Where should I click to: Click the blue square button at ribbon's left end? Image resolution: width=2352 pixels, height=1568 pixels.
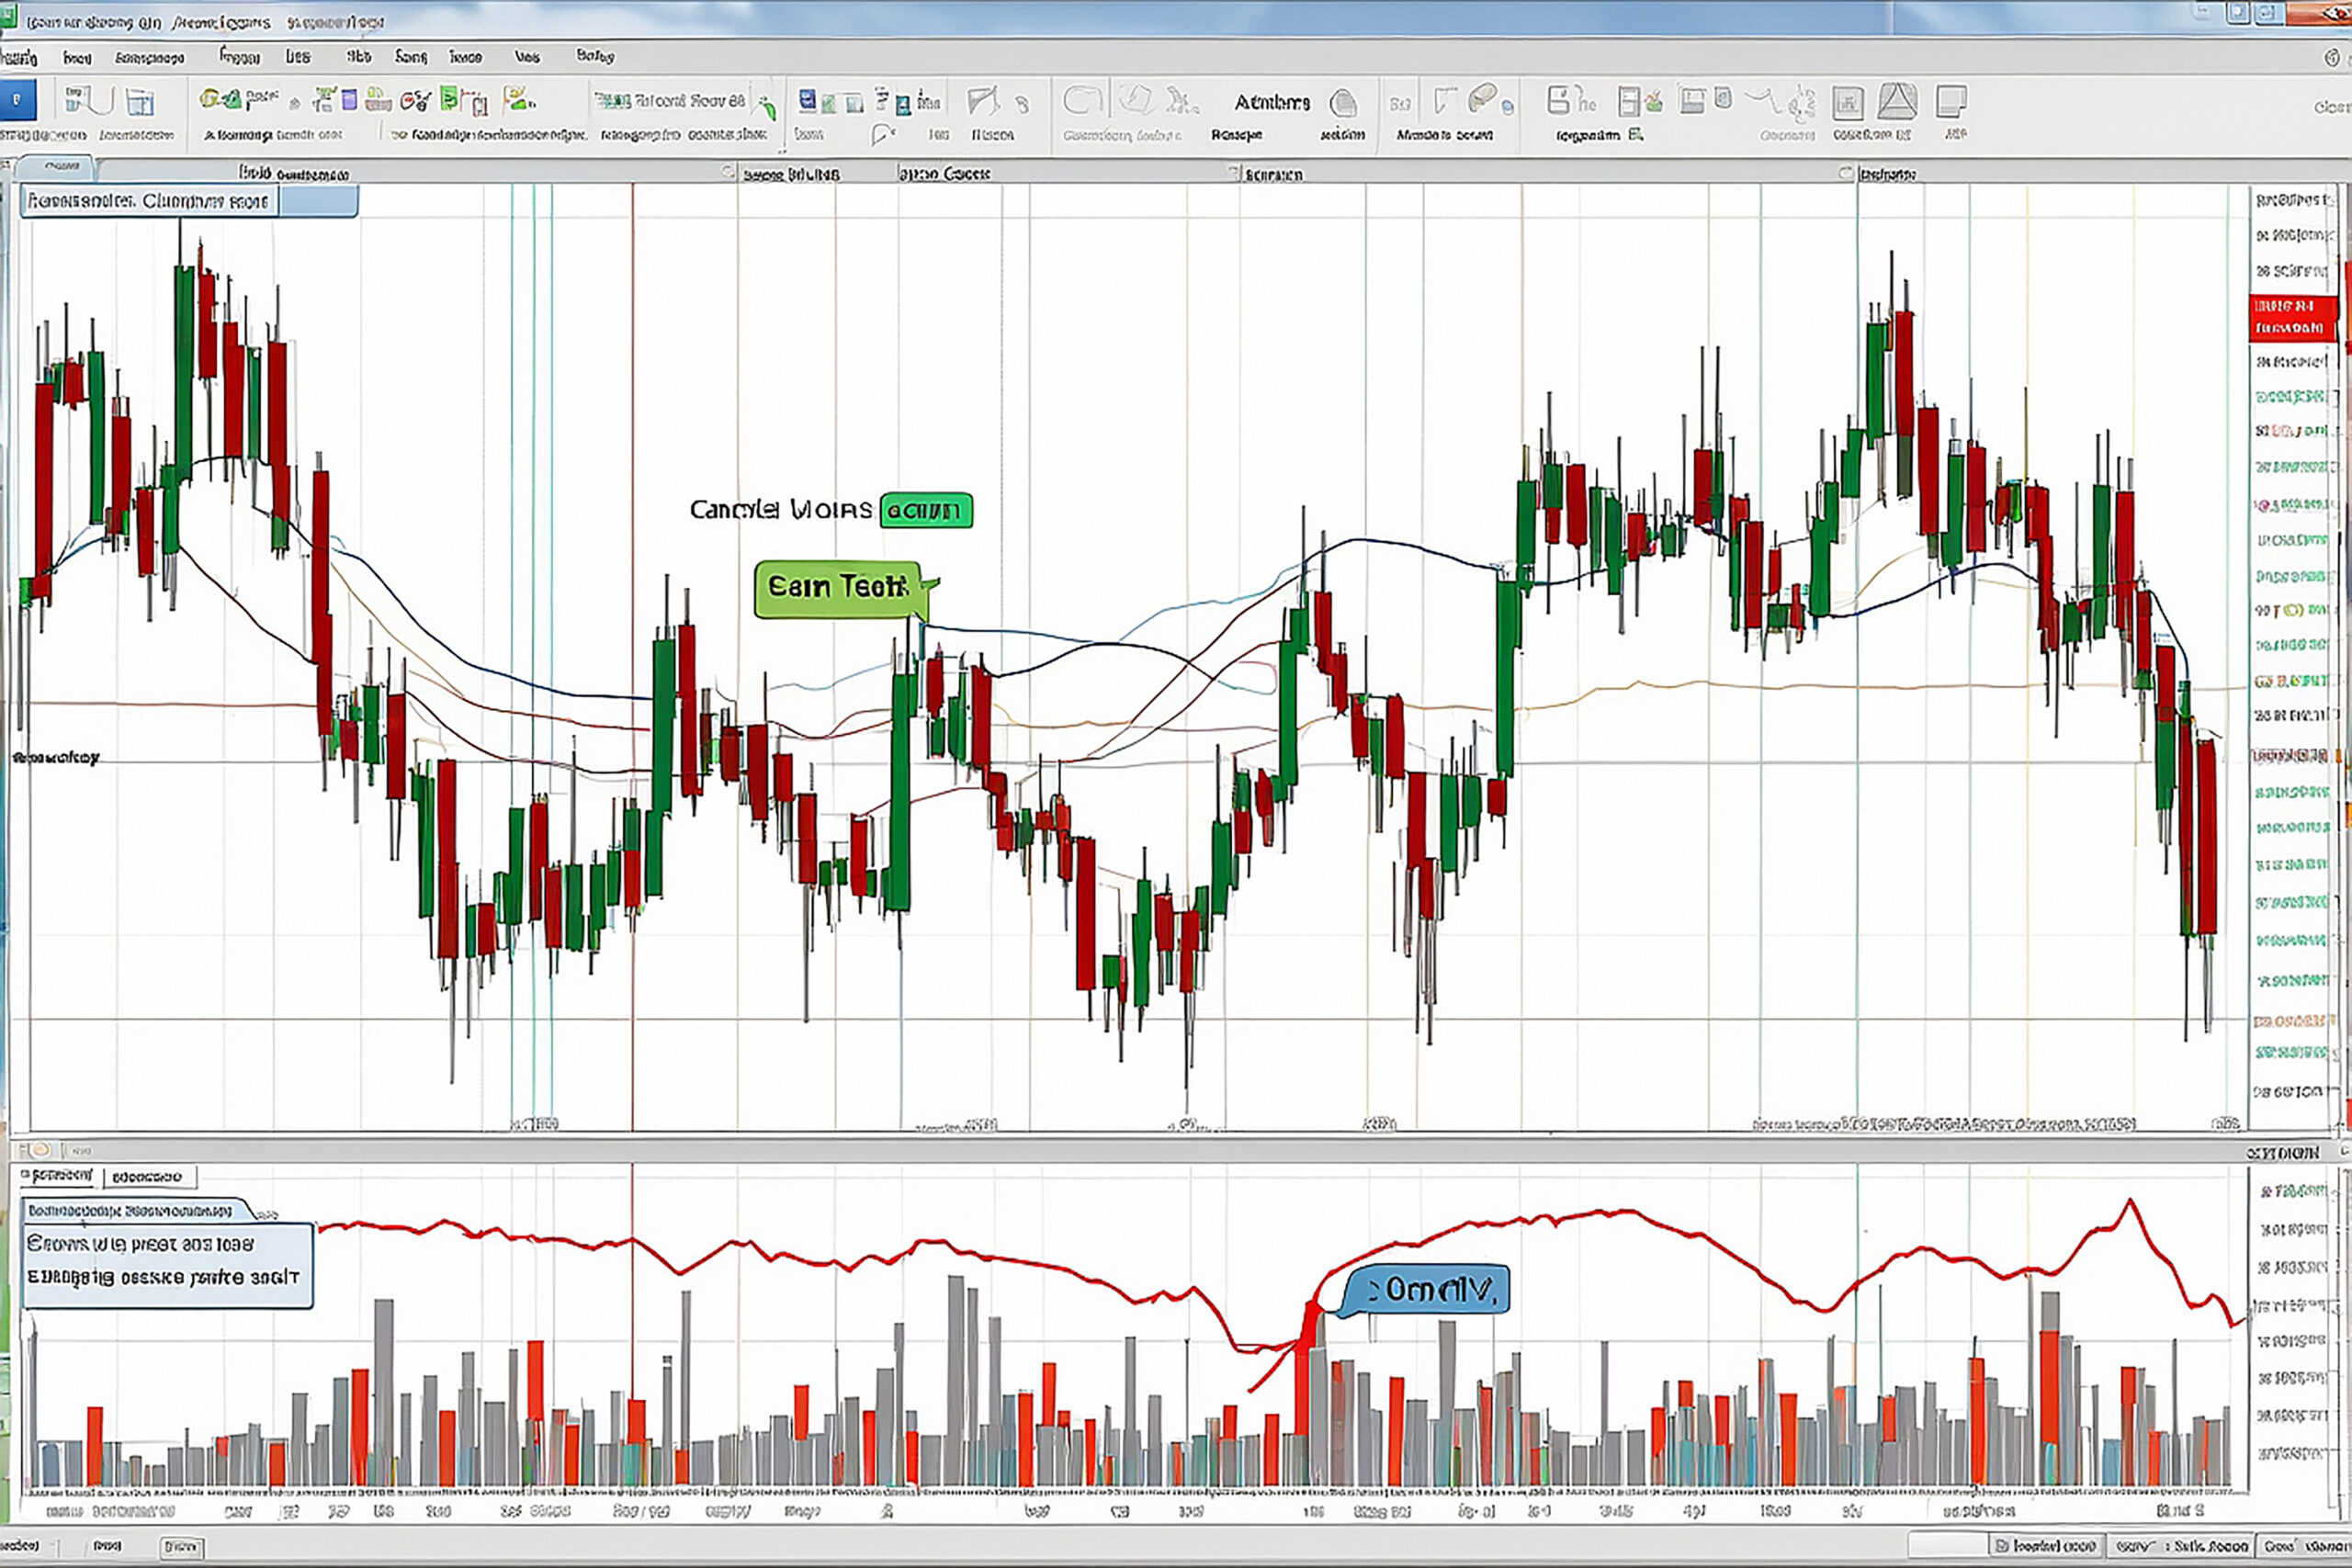click(17, 101)
